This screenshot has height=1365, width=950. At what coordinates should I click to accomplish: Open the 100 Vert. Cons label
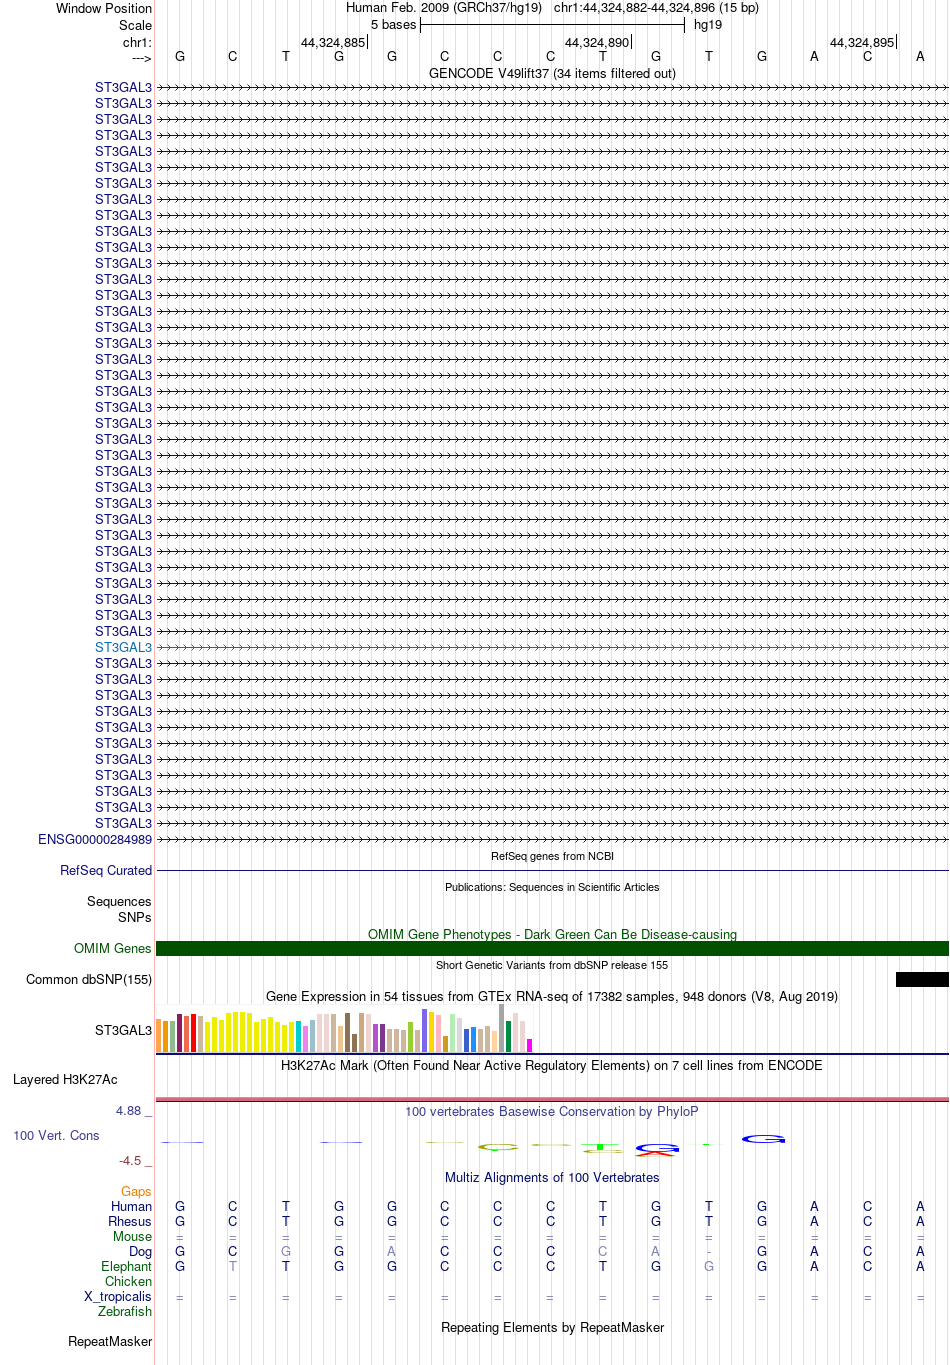[x=56, y=1135]
